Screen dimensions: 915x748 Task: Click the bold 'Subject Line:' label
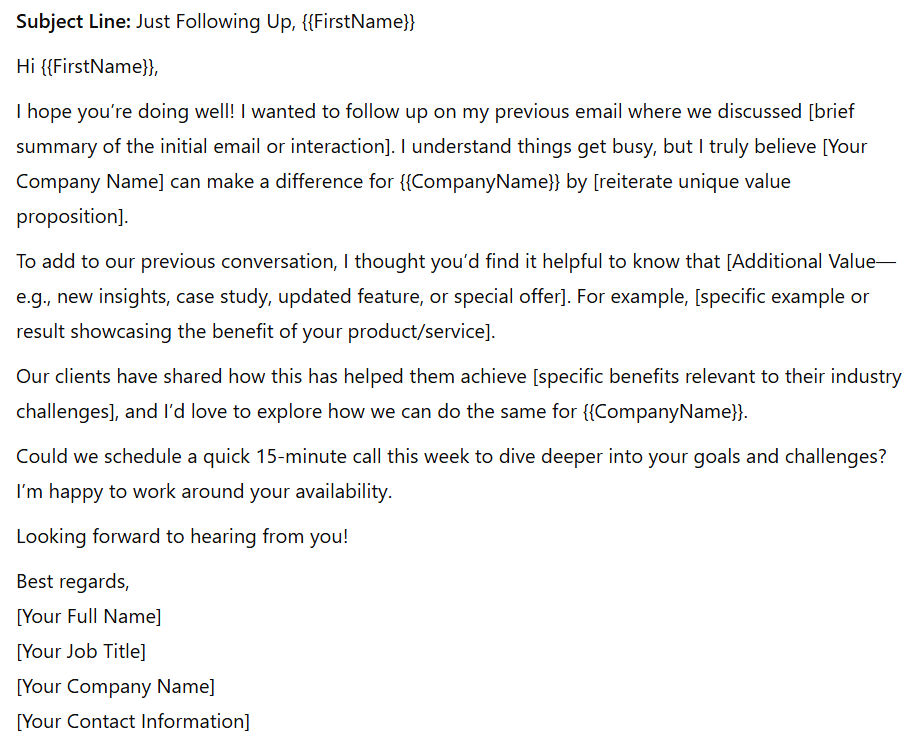(x=74, y=22)
